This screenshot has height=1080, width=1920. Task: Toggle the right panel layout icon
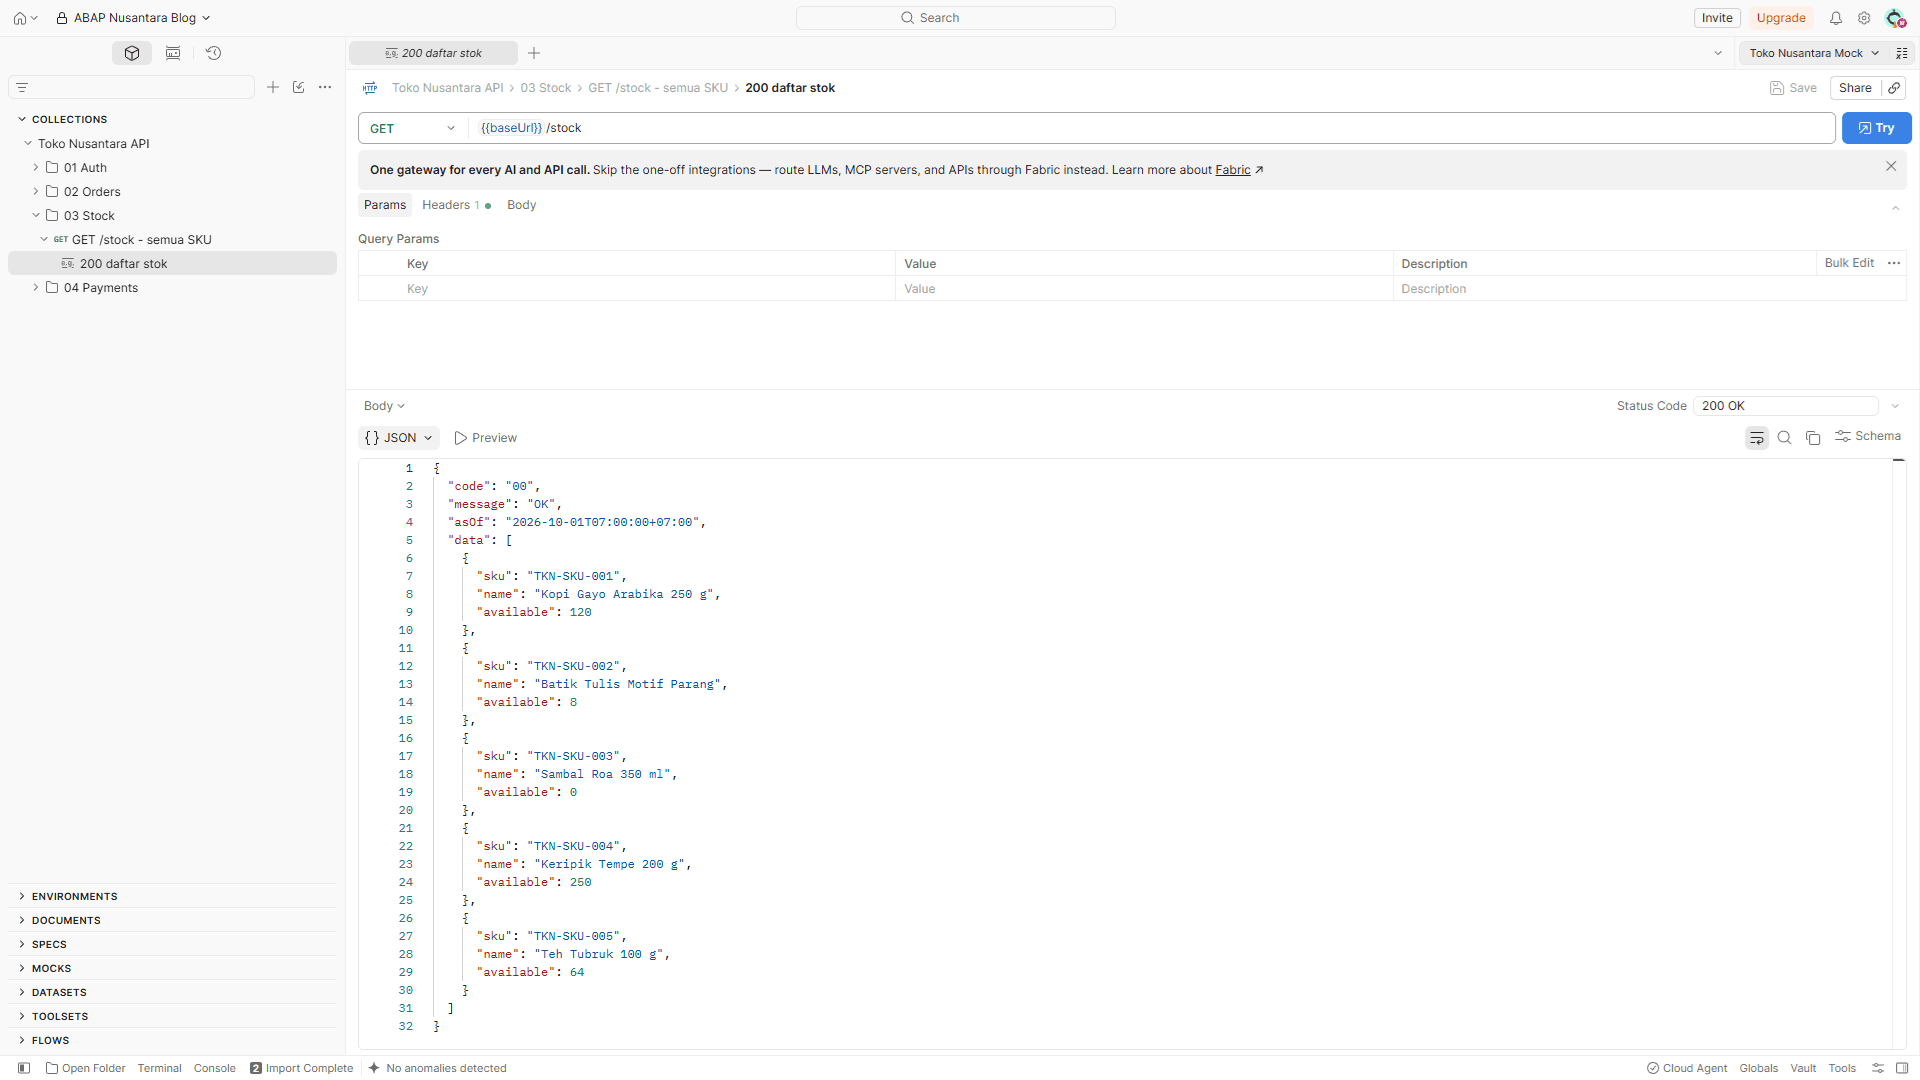(1902, 1068)
